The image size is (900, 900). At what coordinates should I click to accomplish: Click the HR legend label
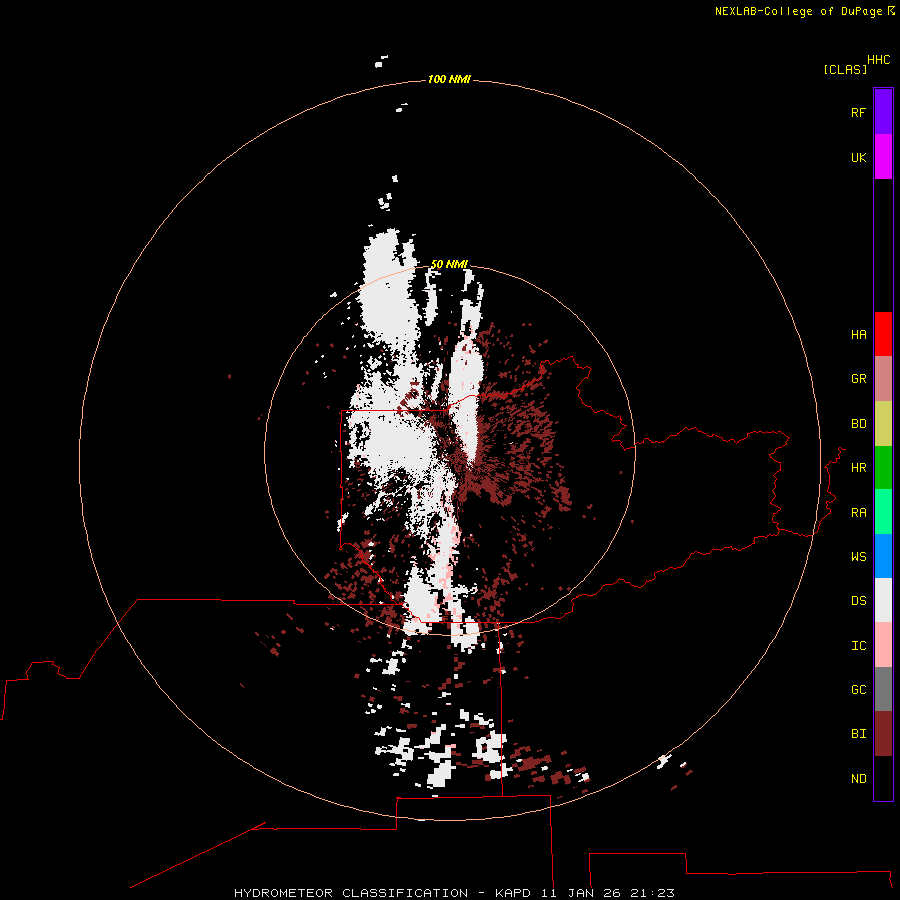click(x=858, y=468)
